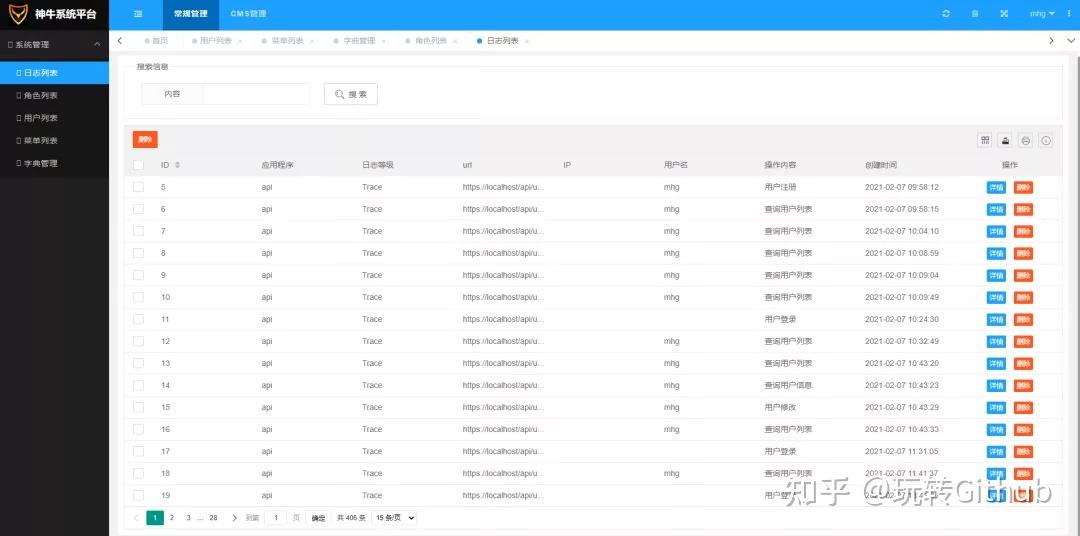Select 菜单列表 in the sidebar

pyautogui.click(x=54, y=141)
